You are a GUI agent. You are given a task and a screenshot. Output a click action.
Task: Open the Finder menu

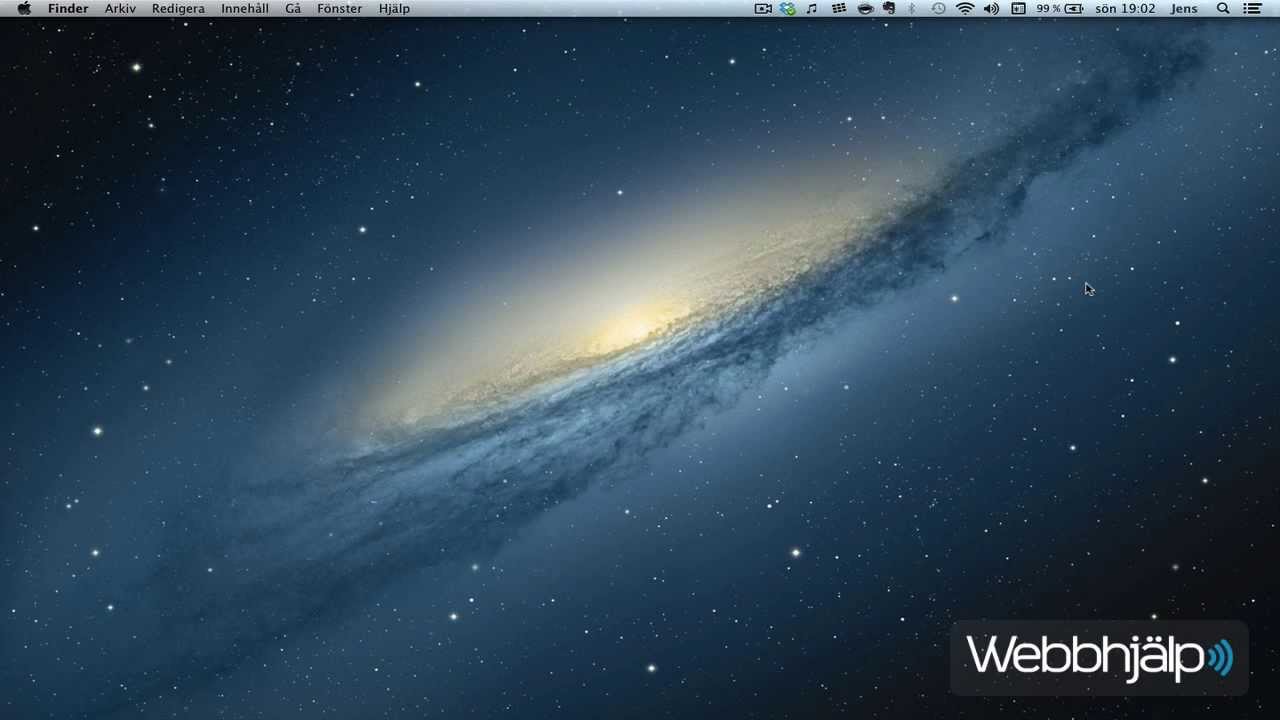coord(68,9)
